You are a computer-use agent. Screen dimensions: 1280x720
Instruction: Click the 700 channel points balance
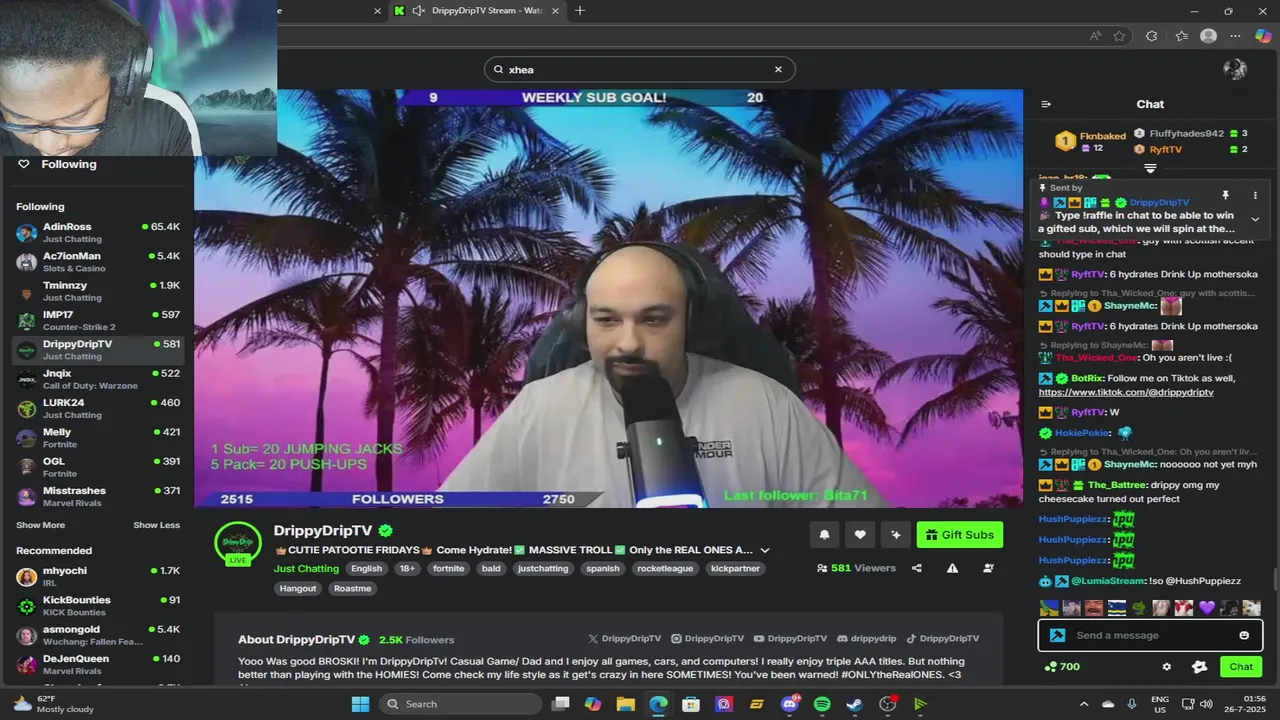click(1062, 667)
